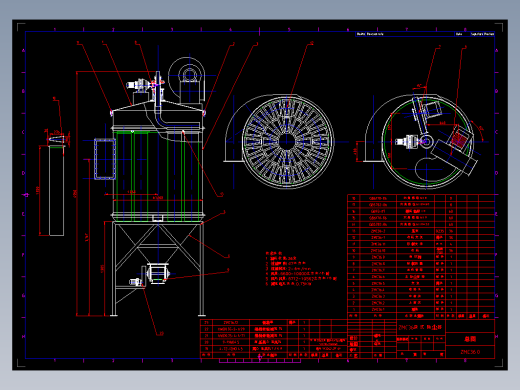
Task: Select the balloon label 10 near bottom
Action: point(161,333)
